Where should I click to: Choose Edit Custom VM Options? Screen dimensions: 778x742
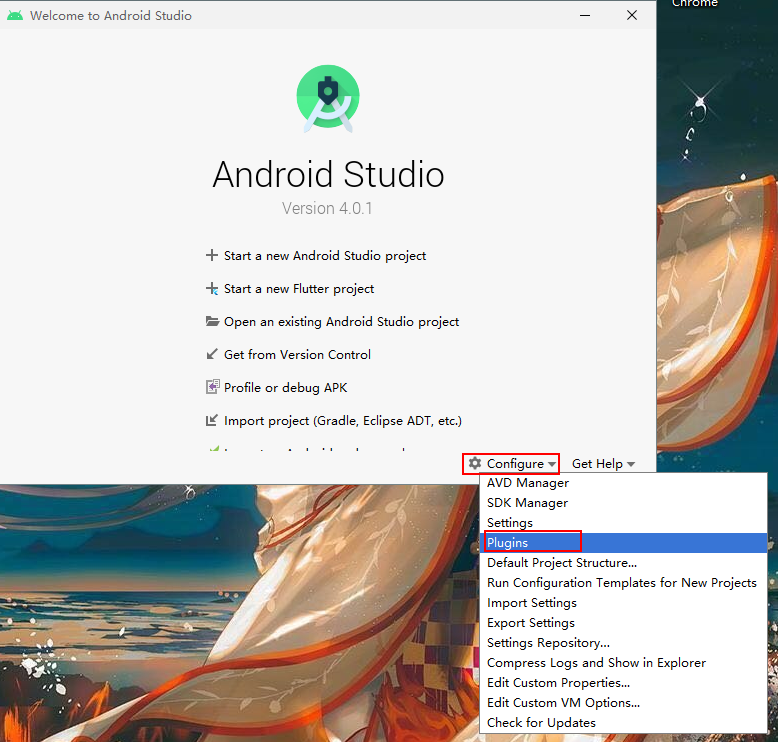(x=623, y=702)
